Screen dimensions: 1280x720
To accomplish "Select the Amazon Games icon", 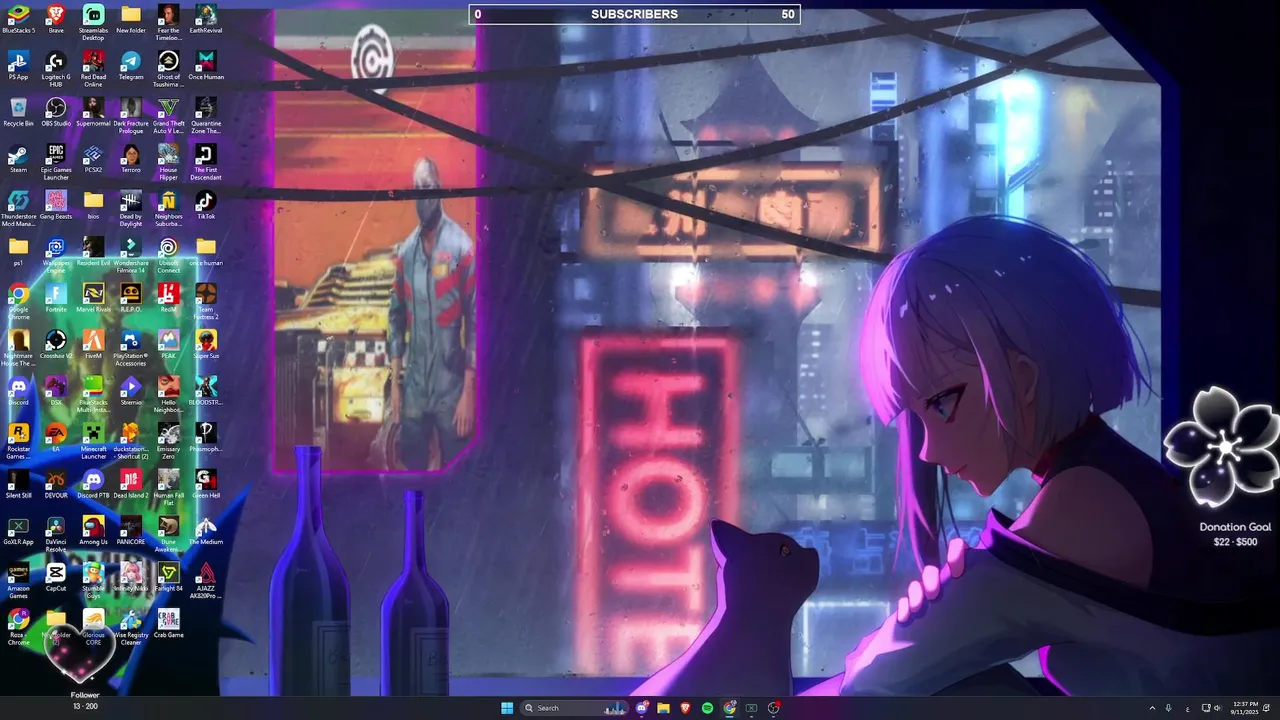I will [18, 572].
